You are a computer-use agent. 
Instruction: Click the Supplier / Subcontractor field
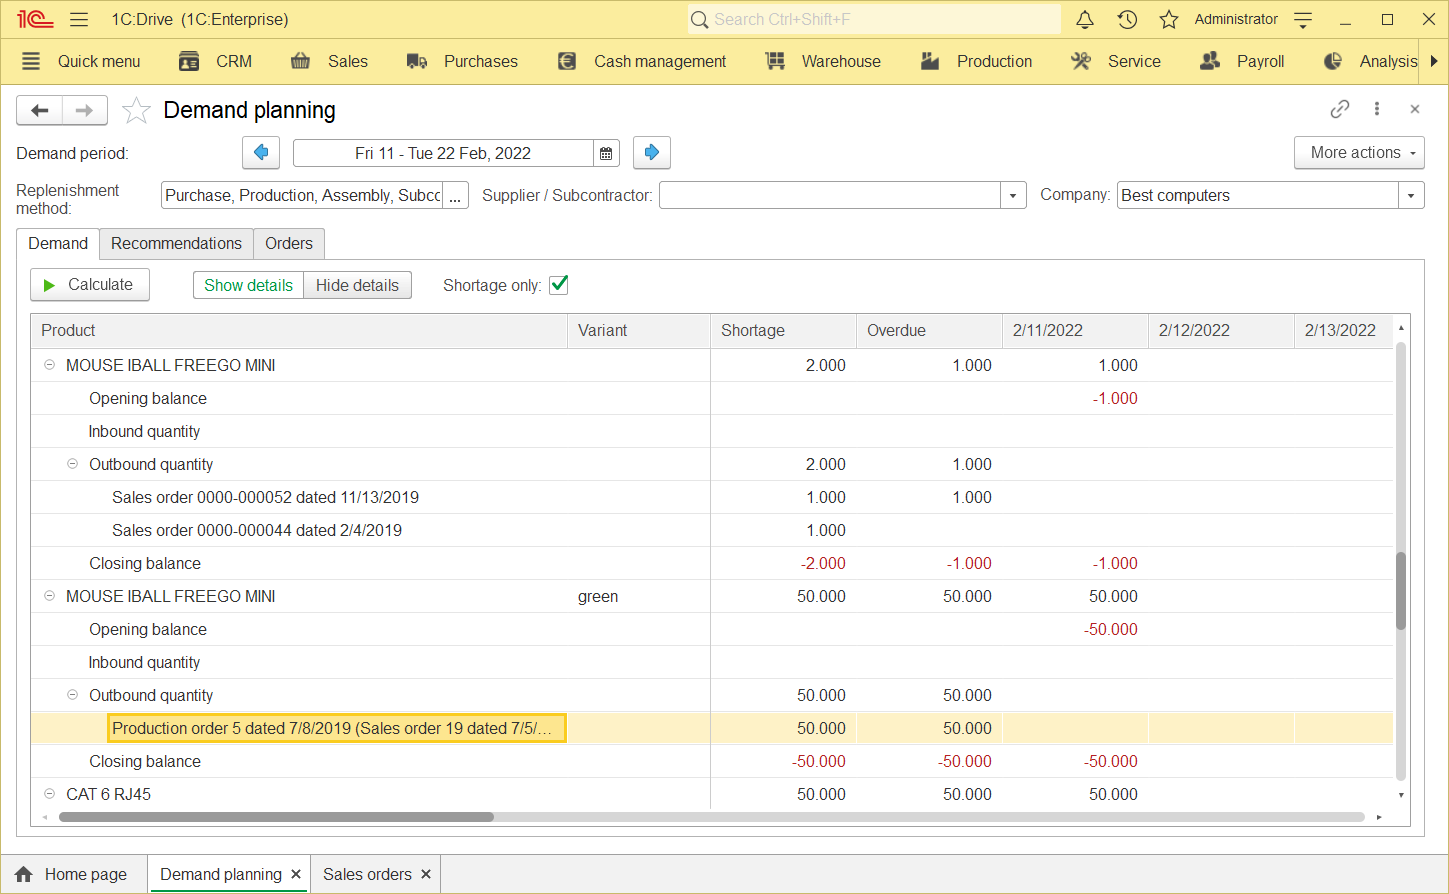[x=830, y=196]
